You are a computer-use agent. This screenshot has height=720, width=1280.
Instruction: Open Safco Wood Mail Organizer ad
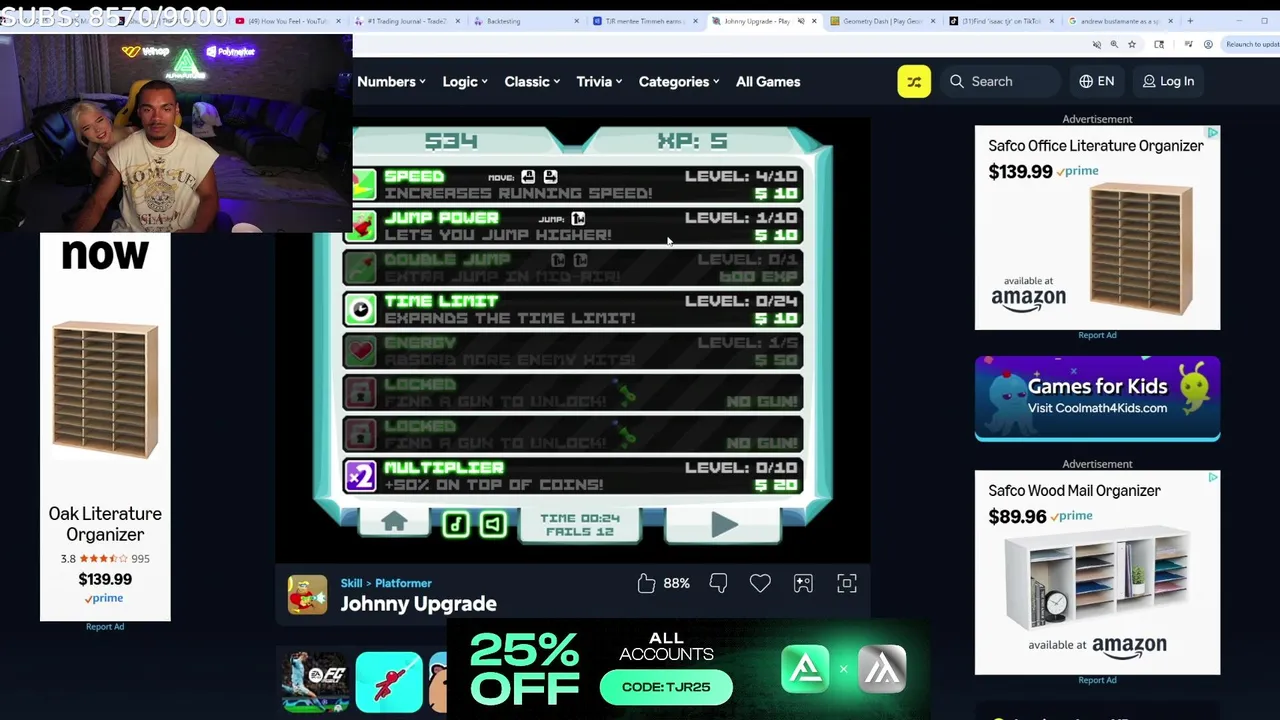point(1097,573)
